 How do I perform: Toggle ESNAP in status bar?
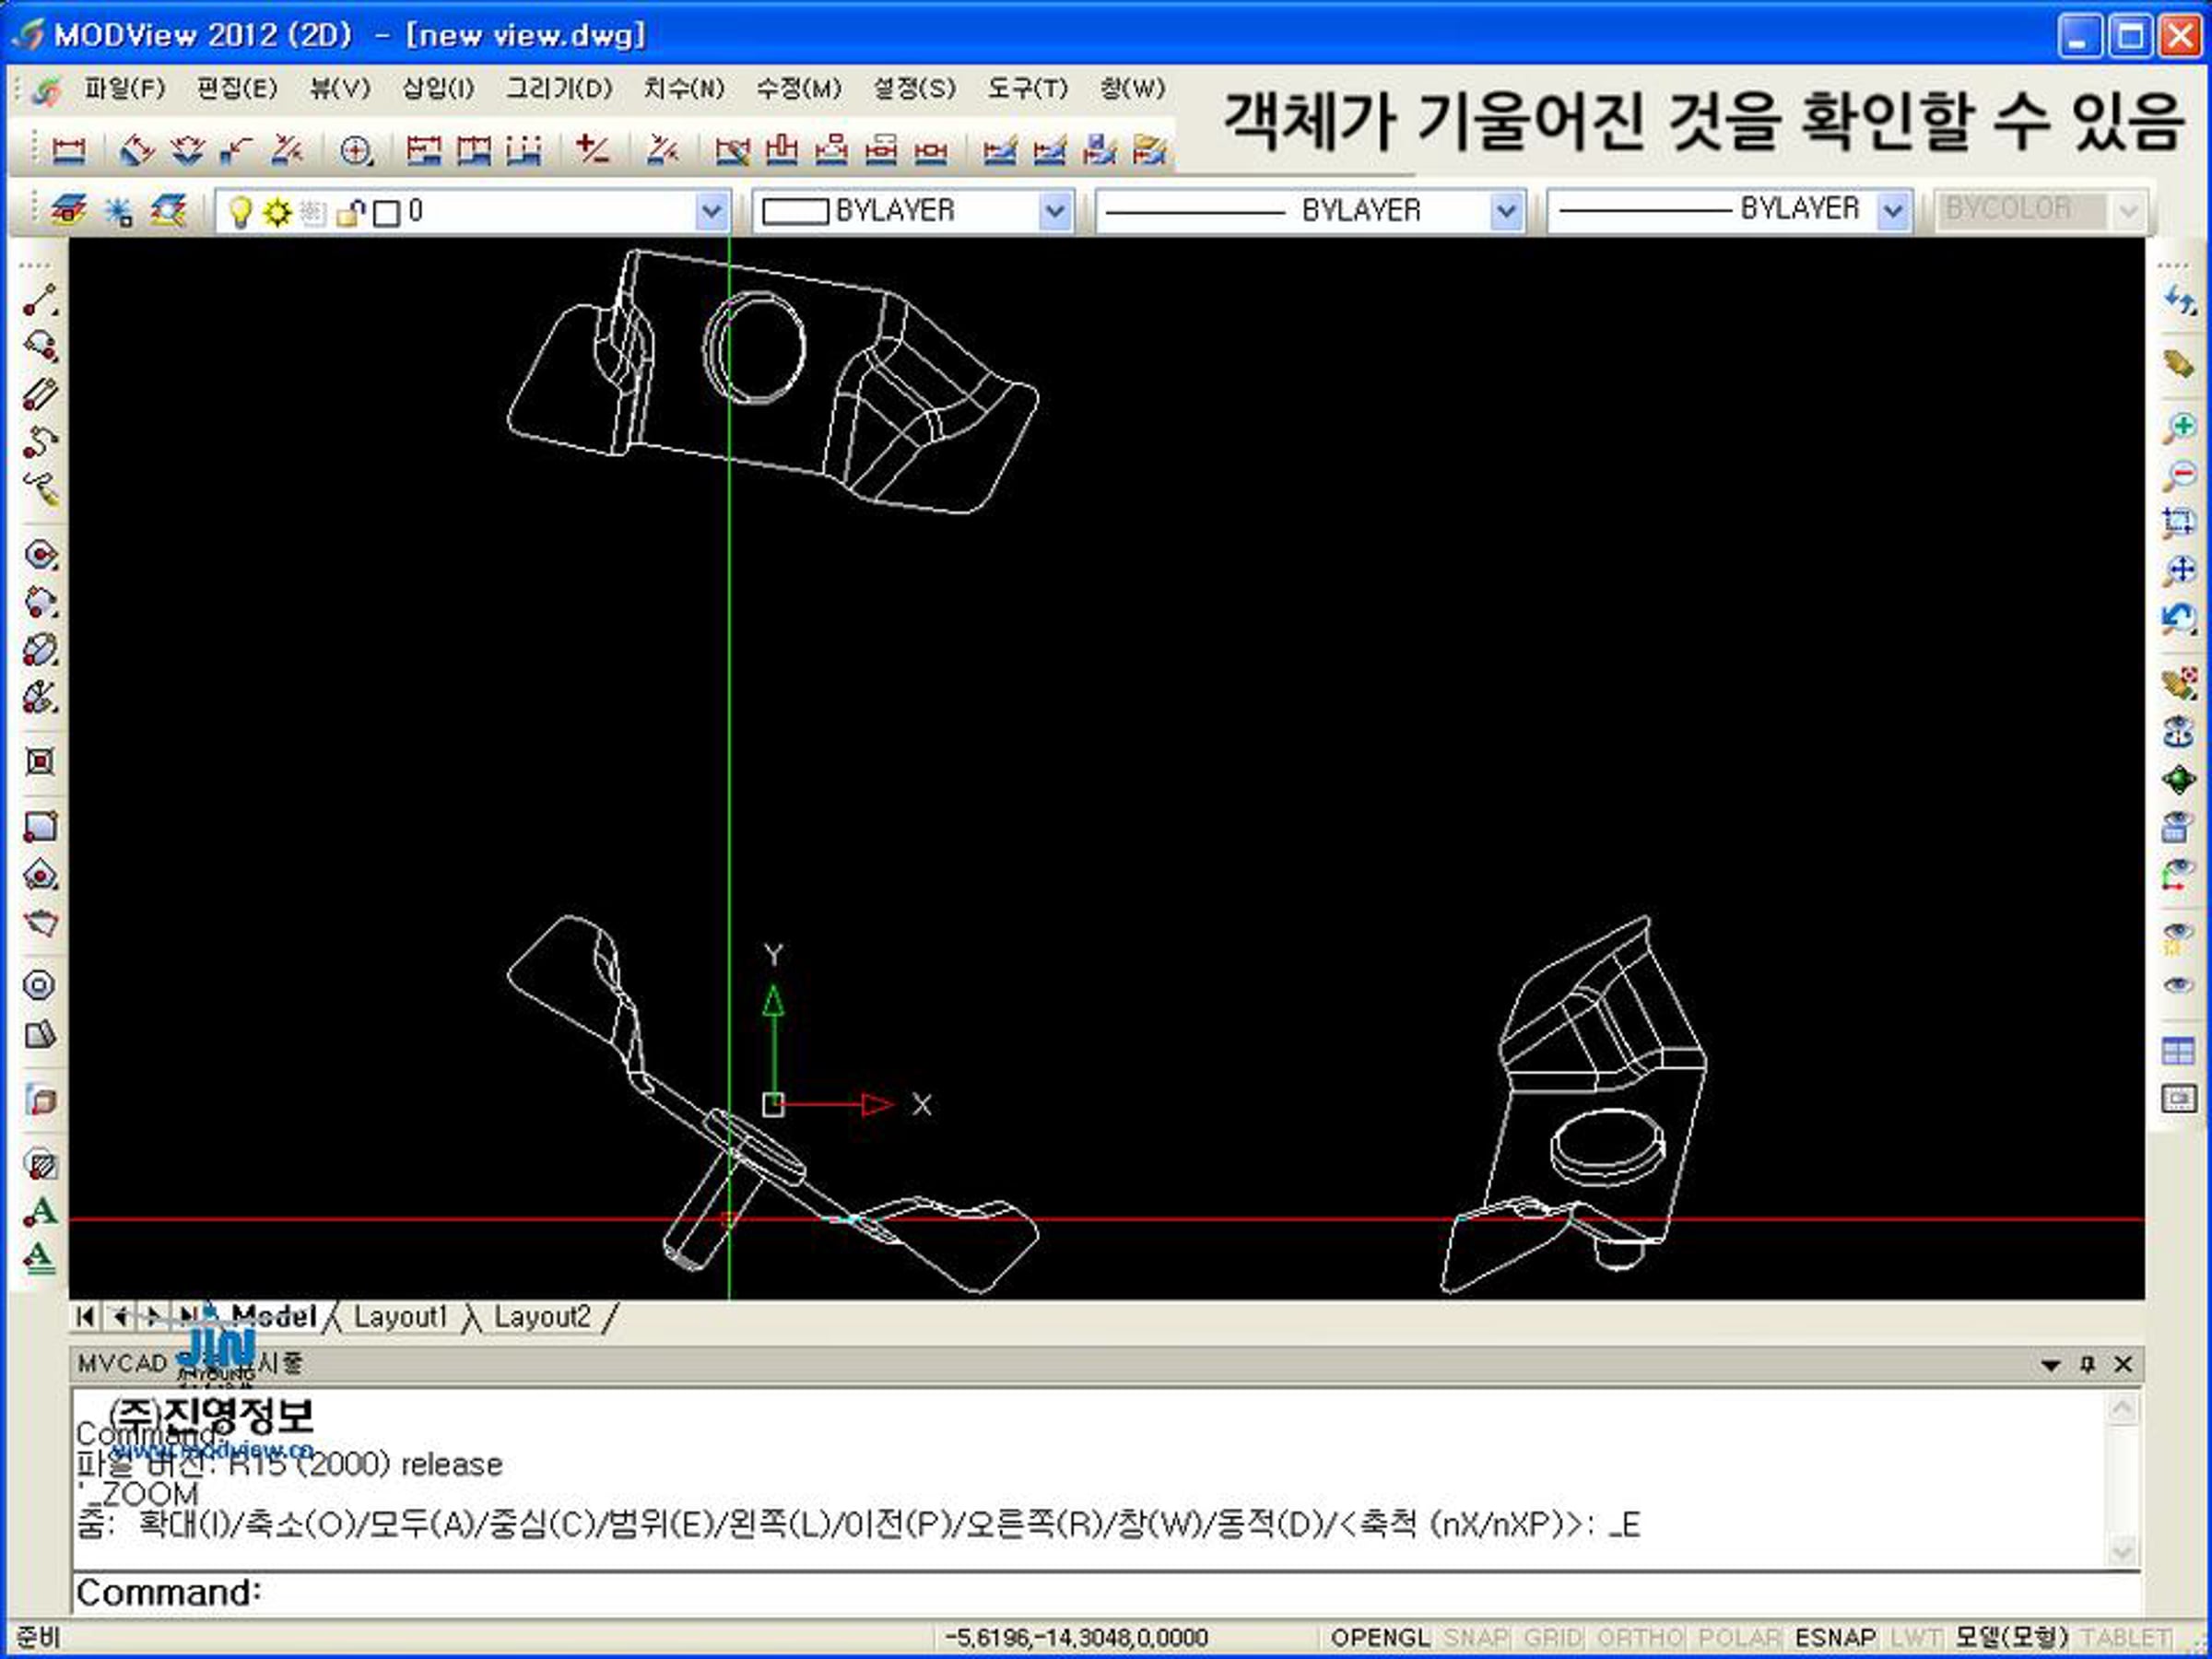1835,1637
